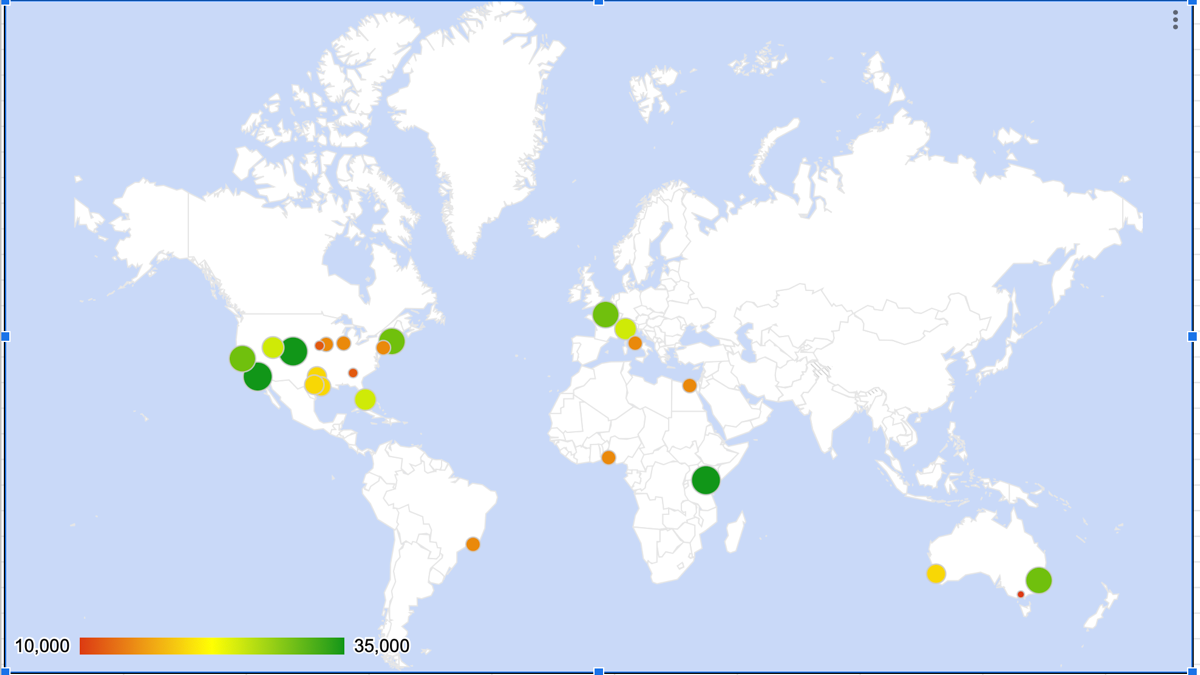Open the chart's three-dot options menu
This screenshot has height=675, width=1200.
click(x=1176, y=18)
